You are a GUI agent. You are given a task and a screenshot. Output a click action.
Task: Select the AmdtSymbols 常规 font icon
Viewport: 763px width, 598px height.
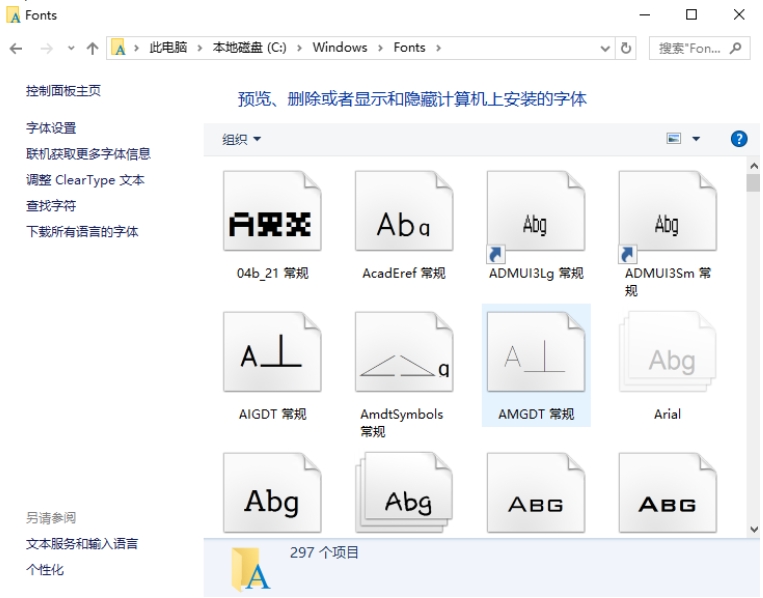(404, 352)
